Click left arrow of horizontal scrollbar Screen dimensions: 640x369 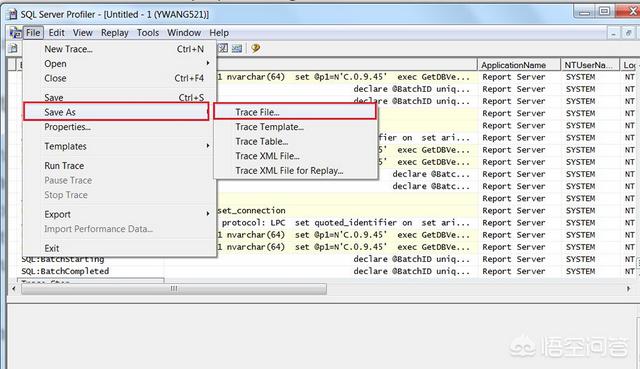13,289
